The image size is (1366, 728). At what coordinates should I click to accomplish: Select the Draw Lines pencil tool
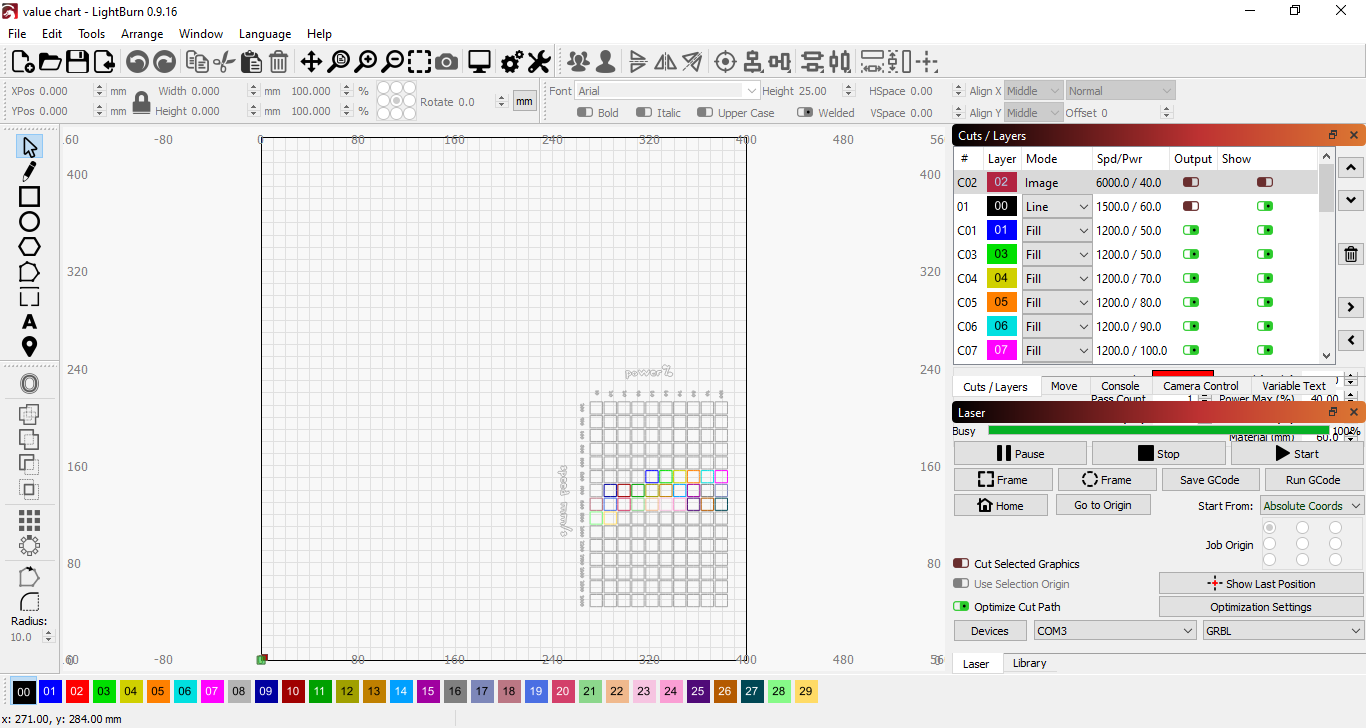point(30,172)
